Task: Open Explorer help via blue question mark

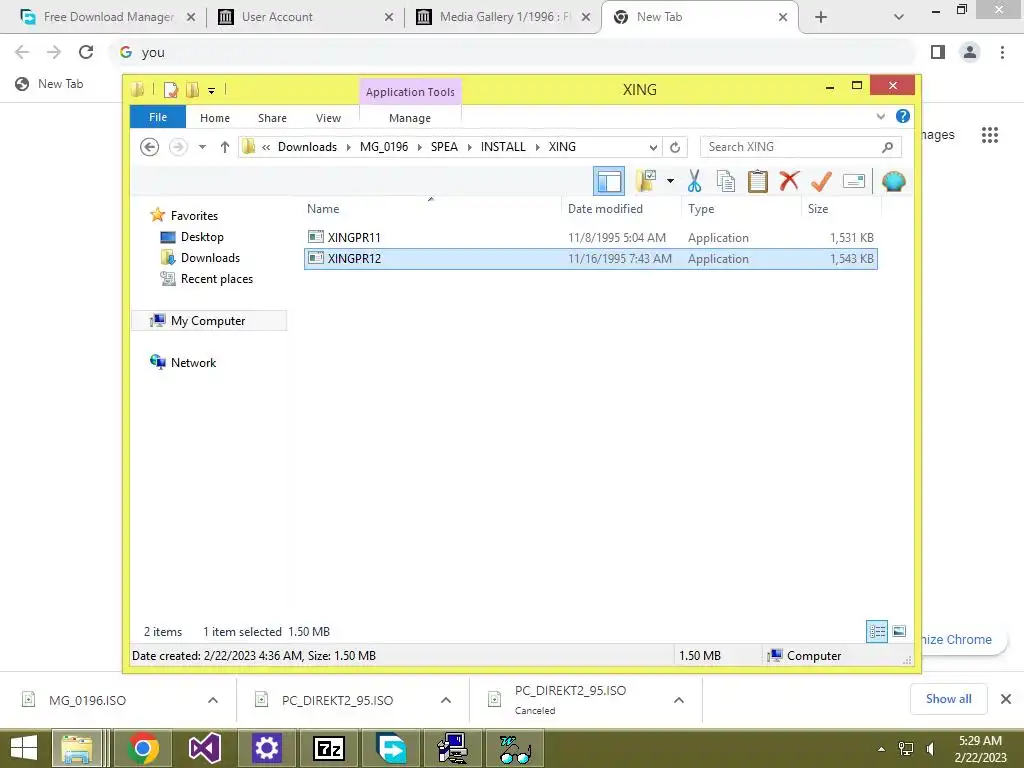Action: tap(903, 116)
